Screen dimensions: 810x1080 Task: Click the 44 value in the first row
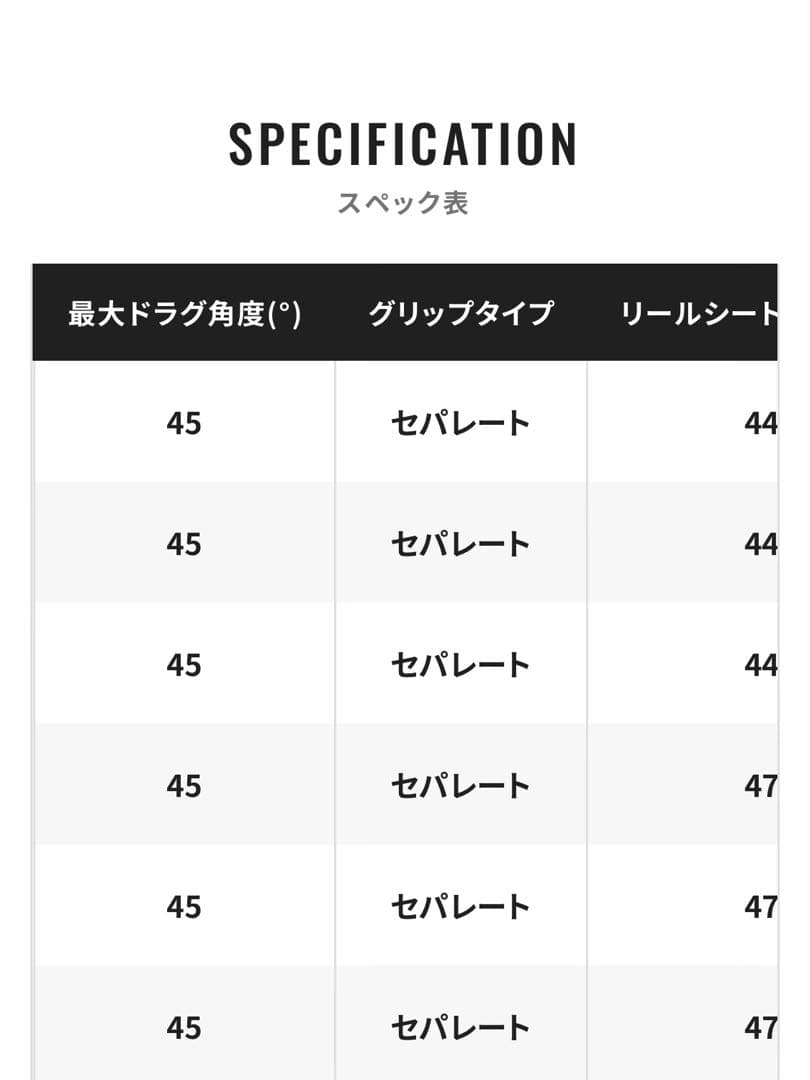point(761,423)
